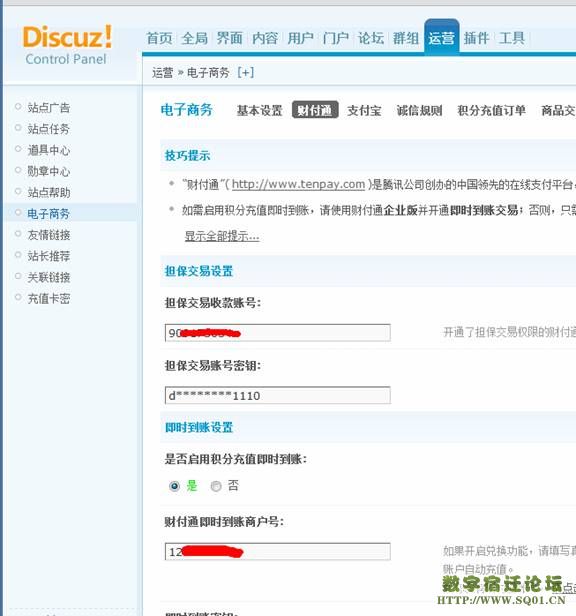
Task: Click the Discuz! Control Panel logo
Action: click(x=67, y=45)
